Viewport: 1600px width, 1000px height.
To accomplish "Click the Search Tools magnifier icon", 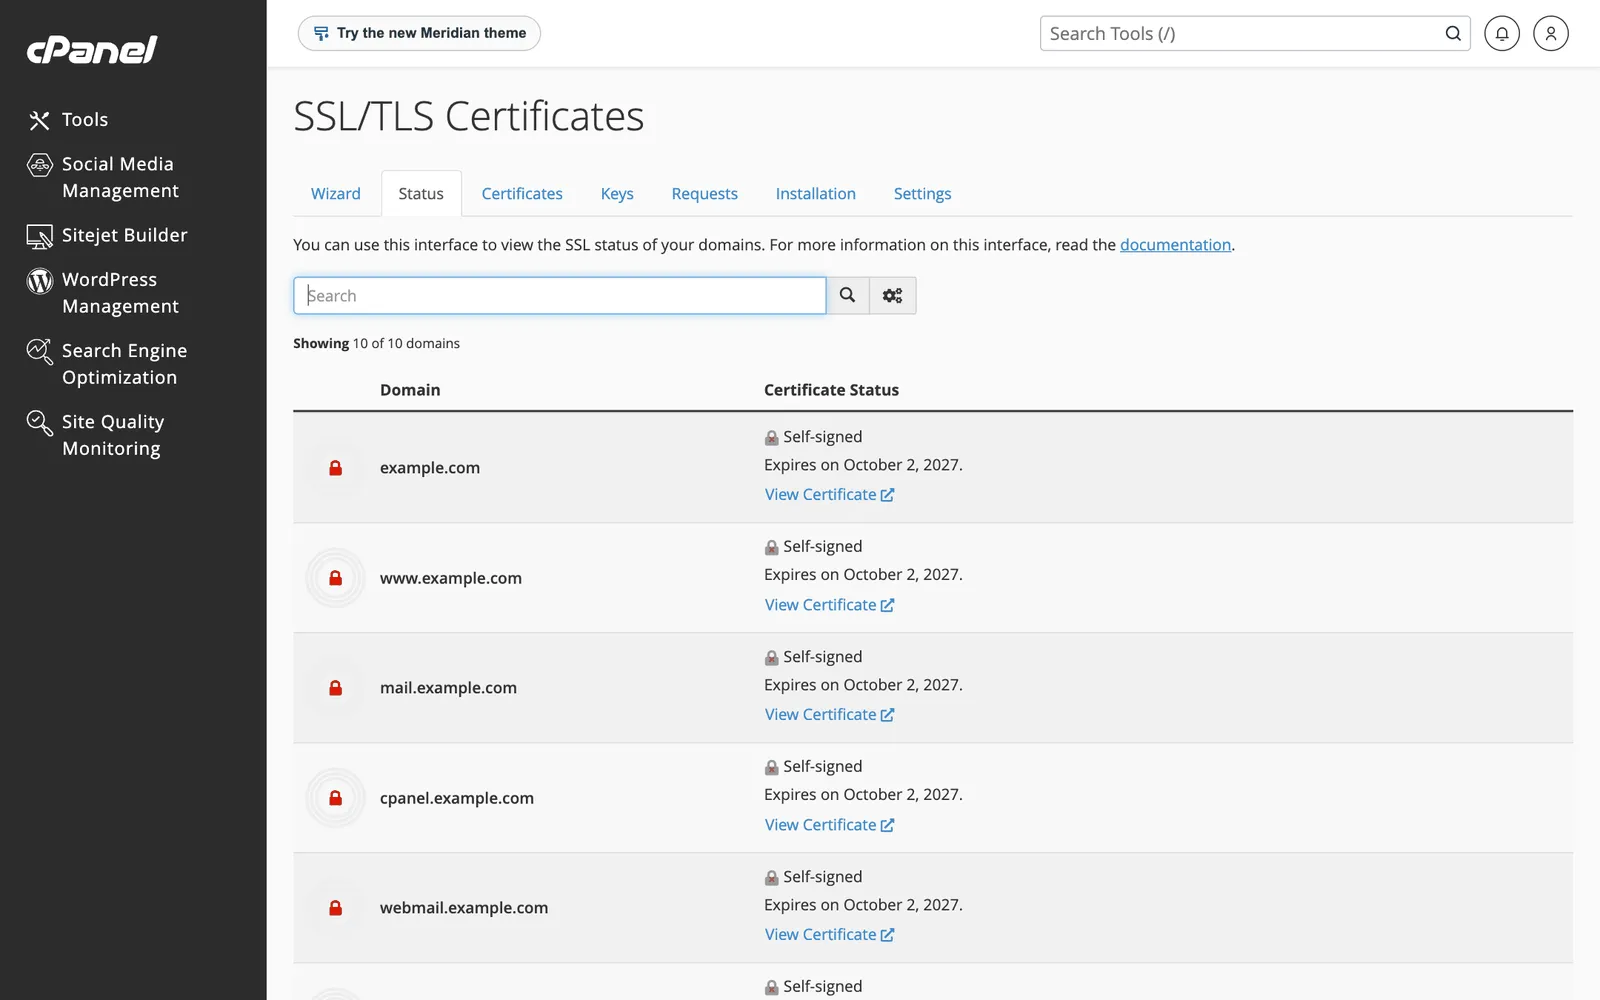I will click(x=1453, y=33).
